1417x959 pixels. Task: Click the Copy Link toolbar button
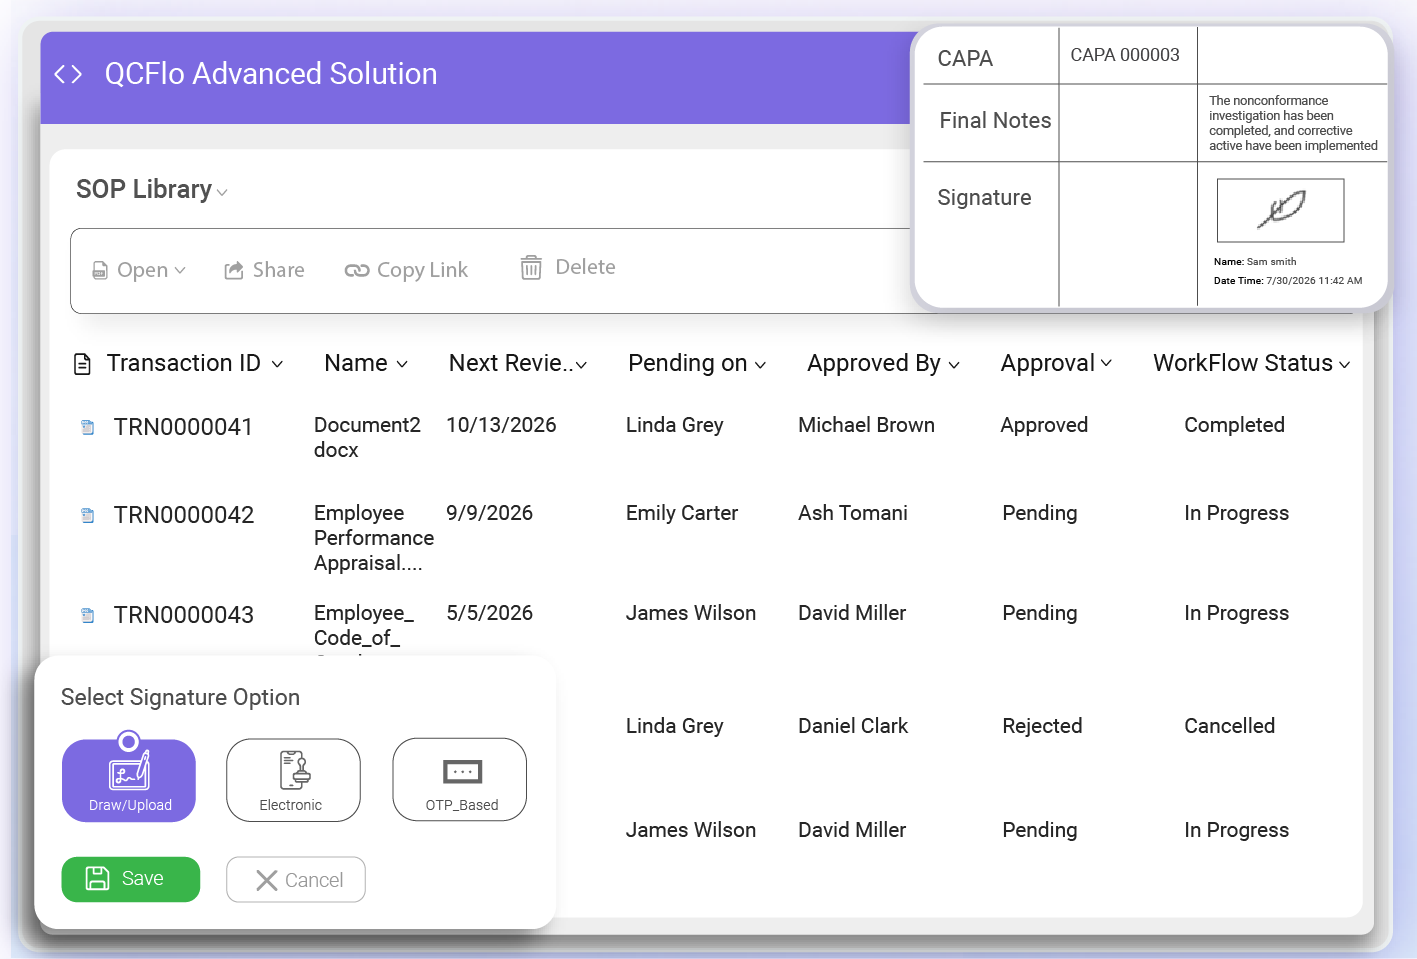pyautogui.click(x=406, y=270)
